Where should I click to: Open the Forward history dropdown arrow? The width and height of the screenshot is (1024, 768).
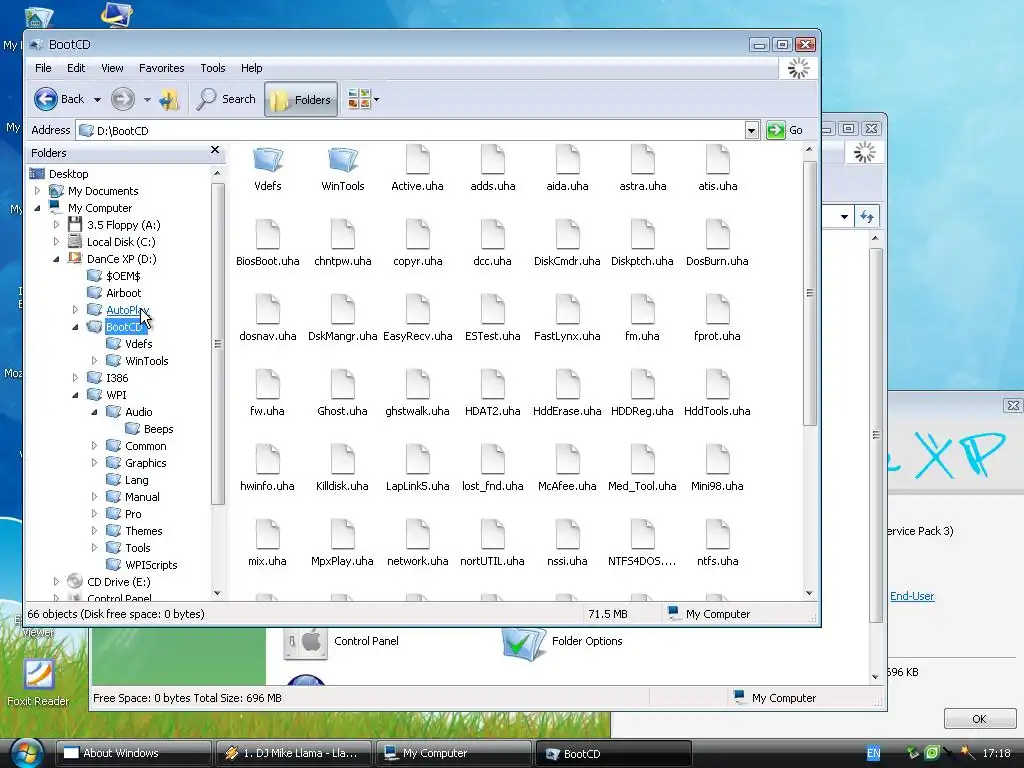point(147,100)
